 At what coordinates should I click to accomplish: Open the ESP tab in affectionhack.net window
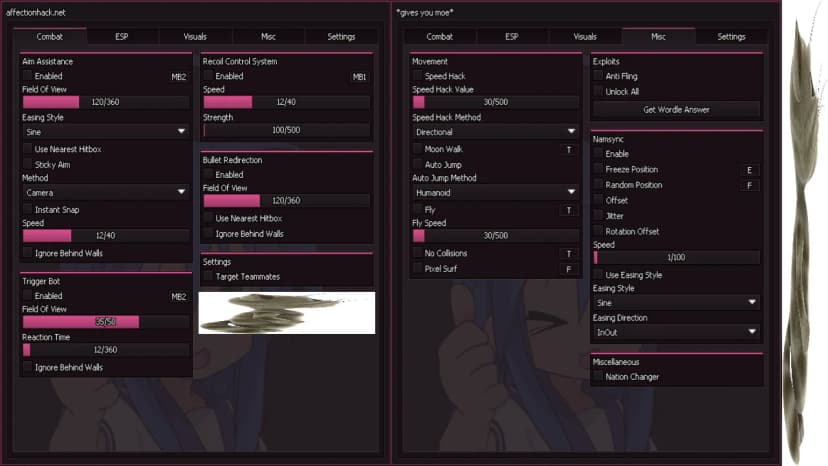coord(122,36)
